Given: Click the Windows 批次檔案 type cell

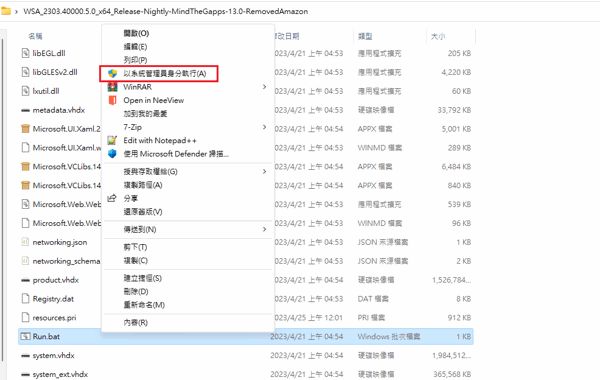Looking at the screenshot, I should [389, 336].
